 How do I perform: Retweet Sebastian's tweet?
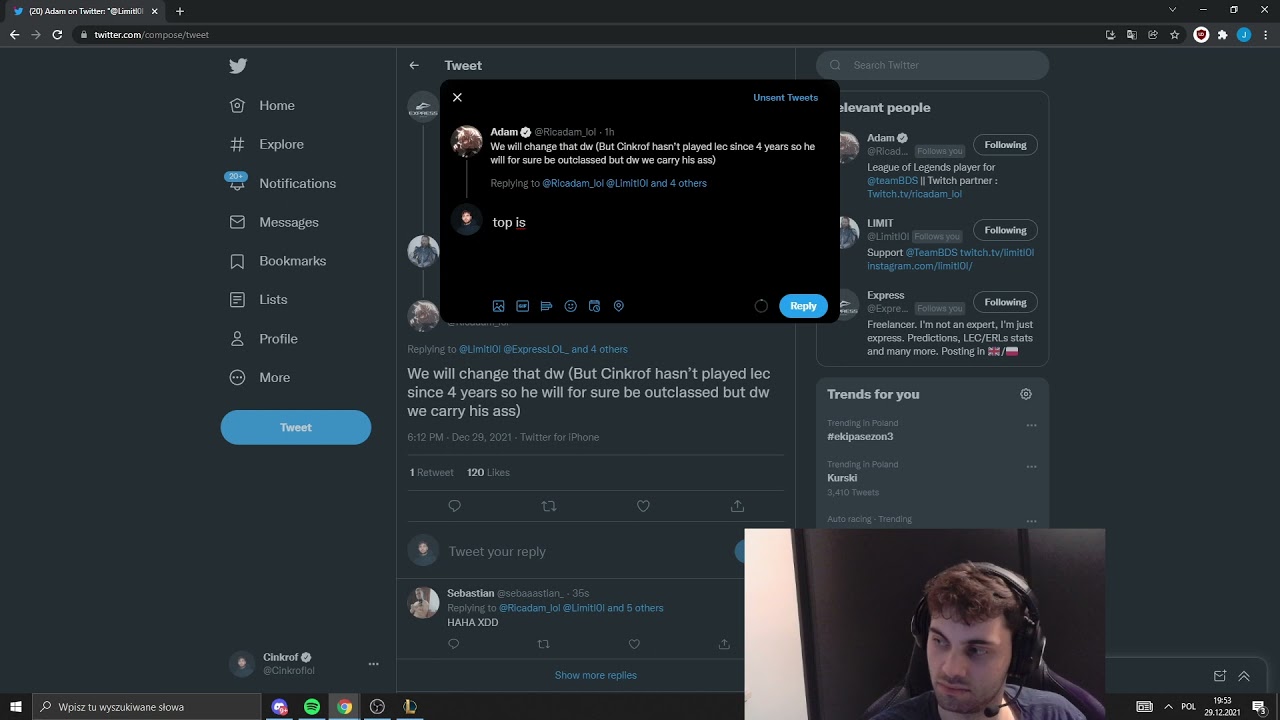[544, 644]
